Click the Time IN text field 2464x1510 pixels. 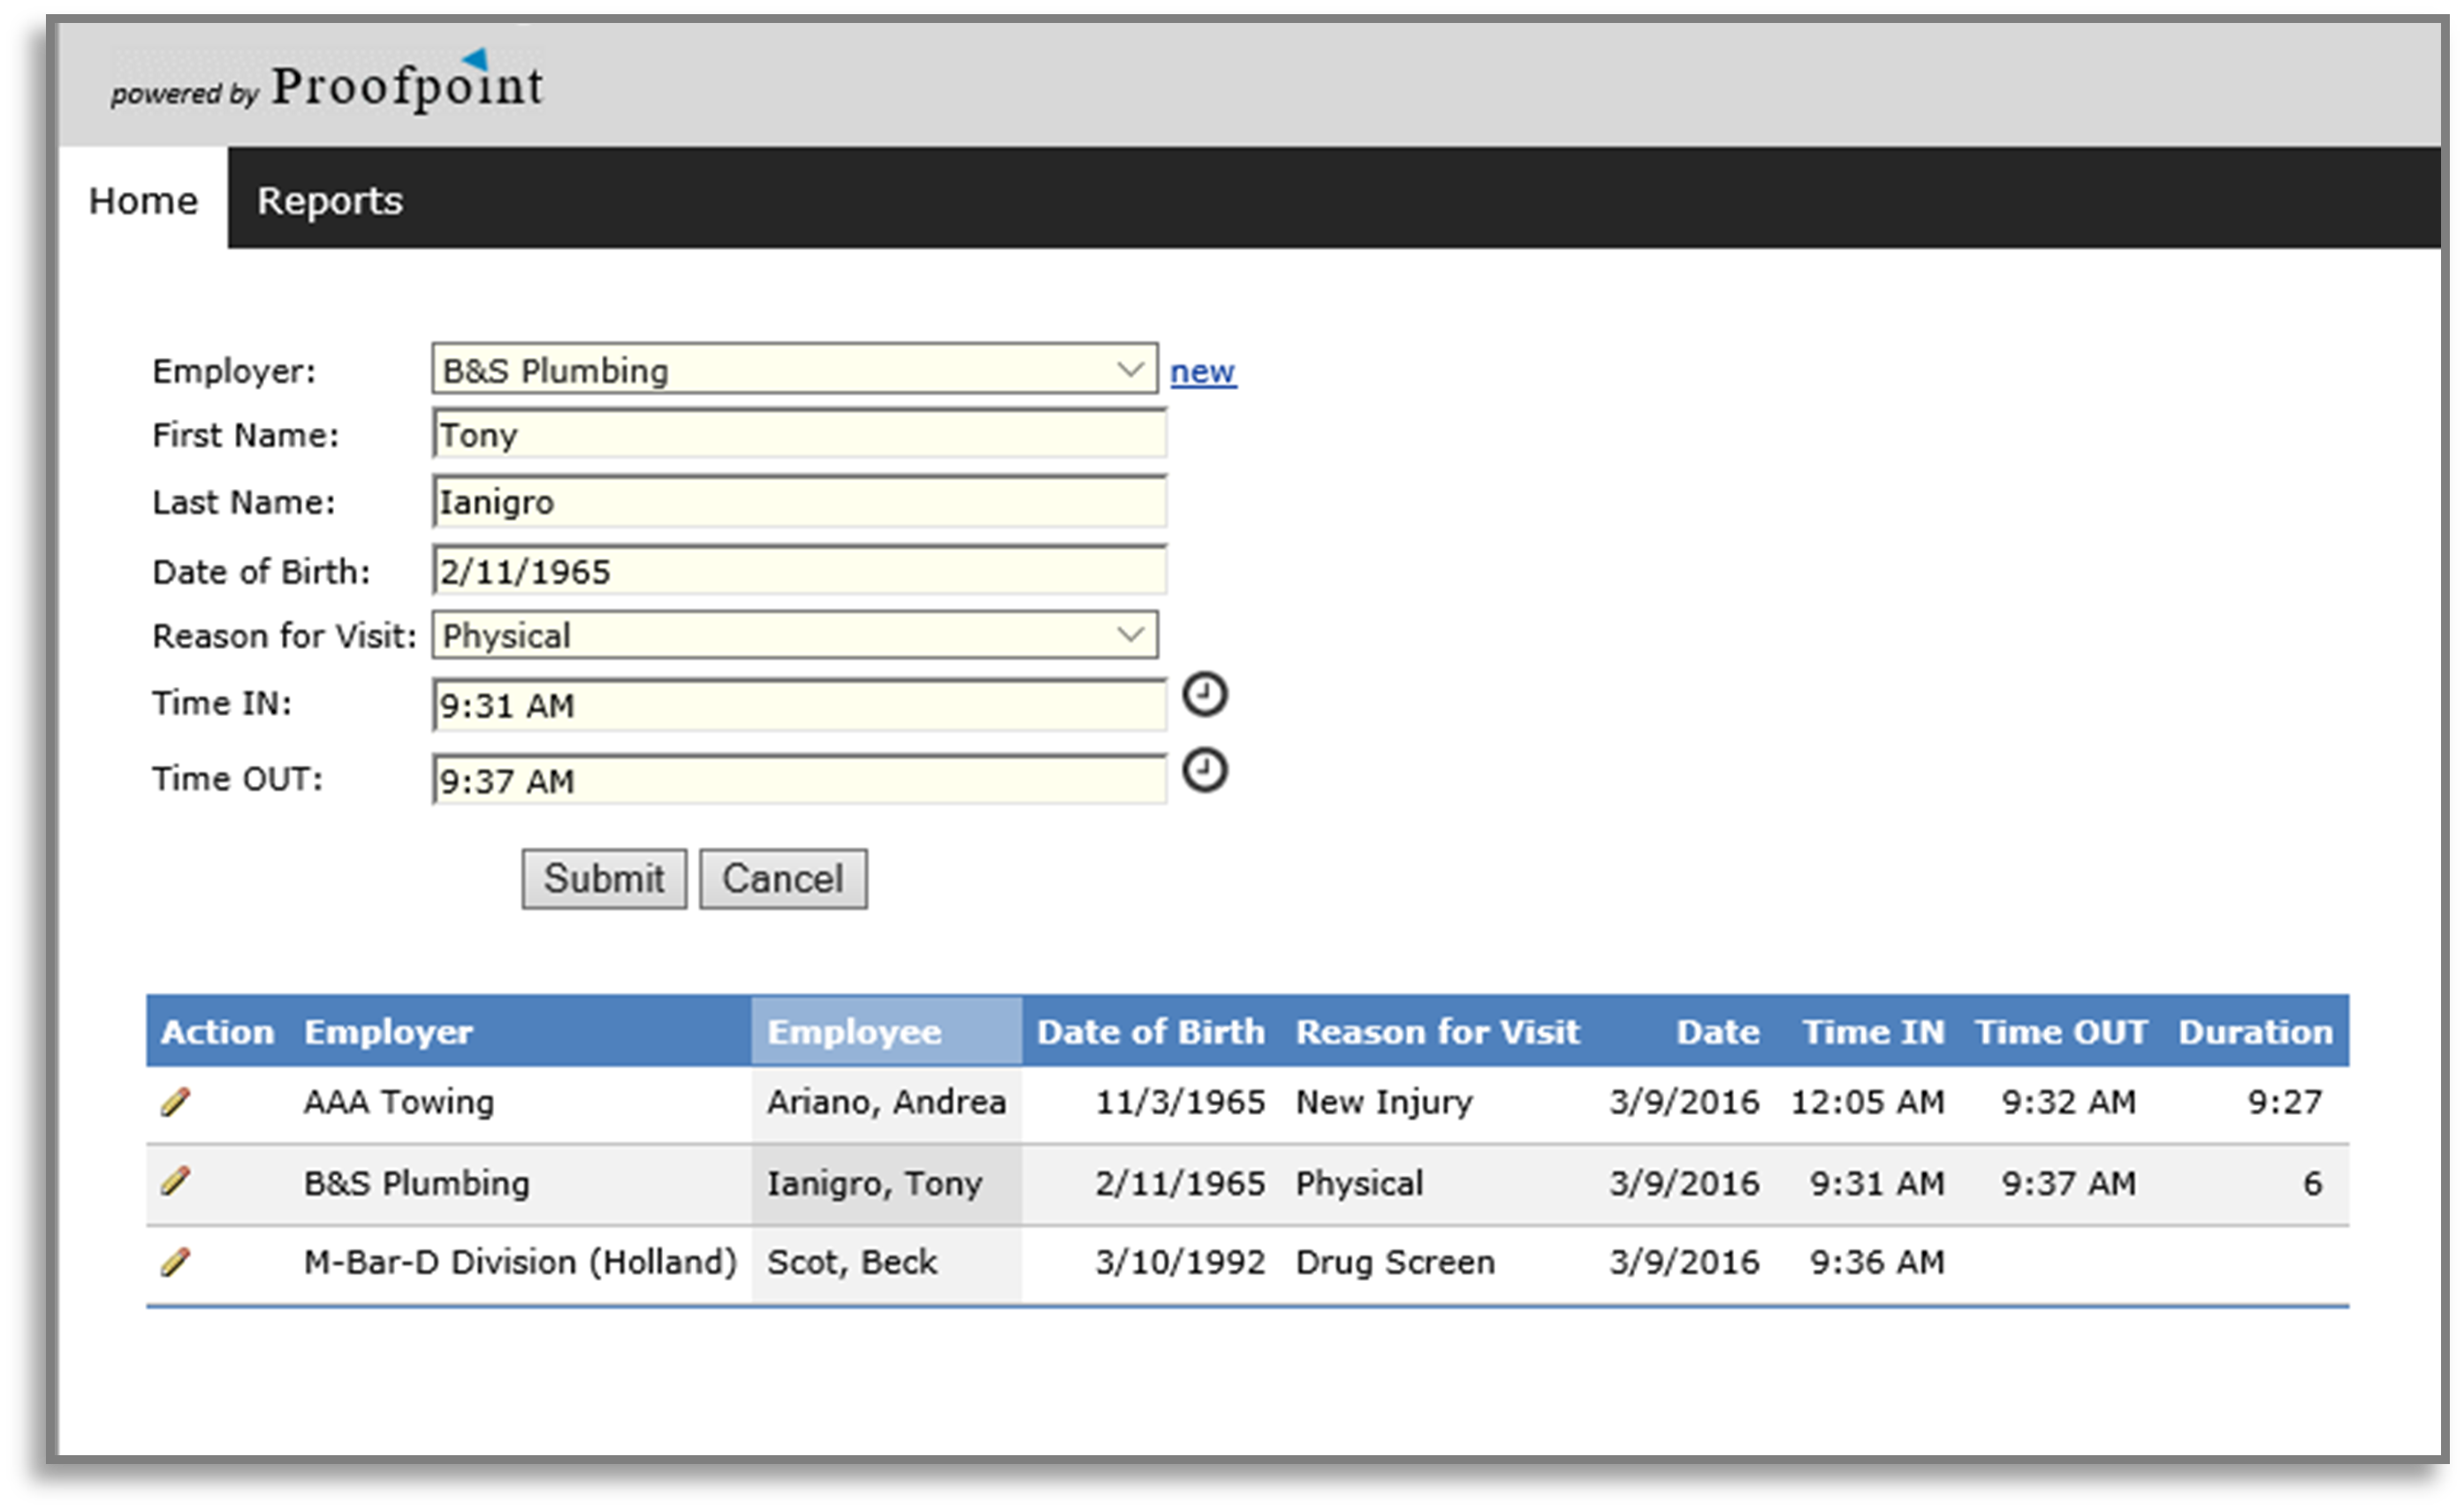point(799,705)
